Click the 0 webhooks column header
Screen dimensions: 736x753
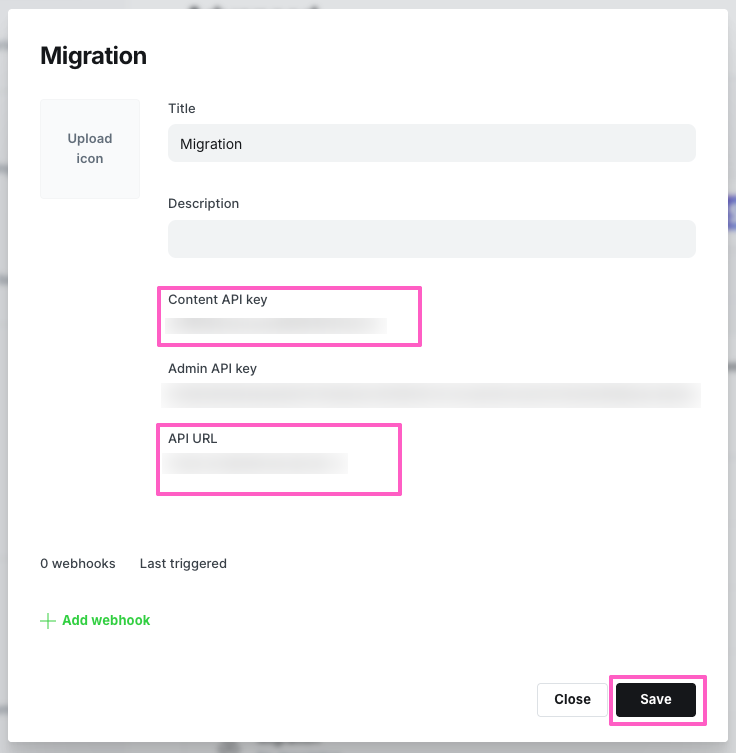[77, 564]
